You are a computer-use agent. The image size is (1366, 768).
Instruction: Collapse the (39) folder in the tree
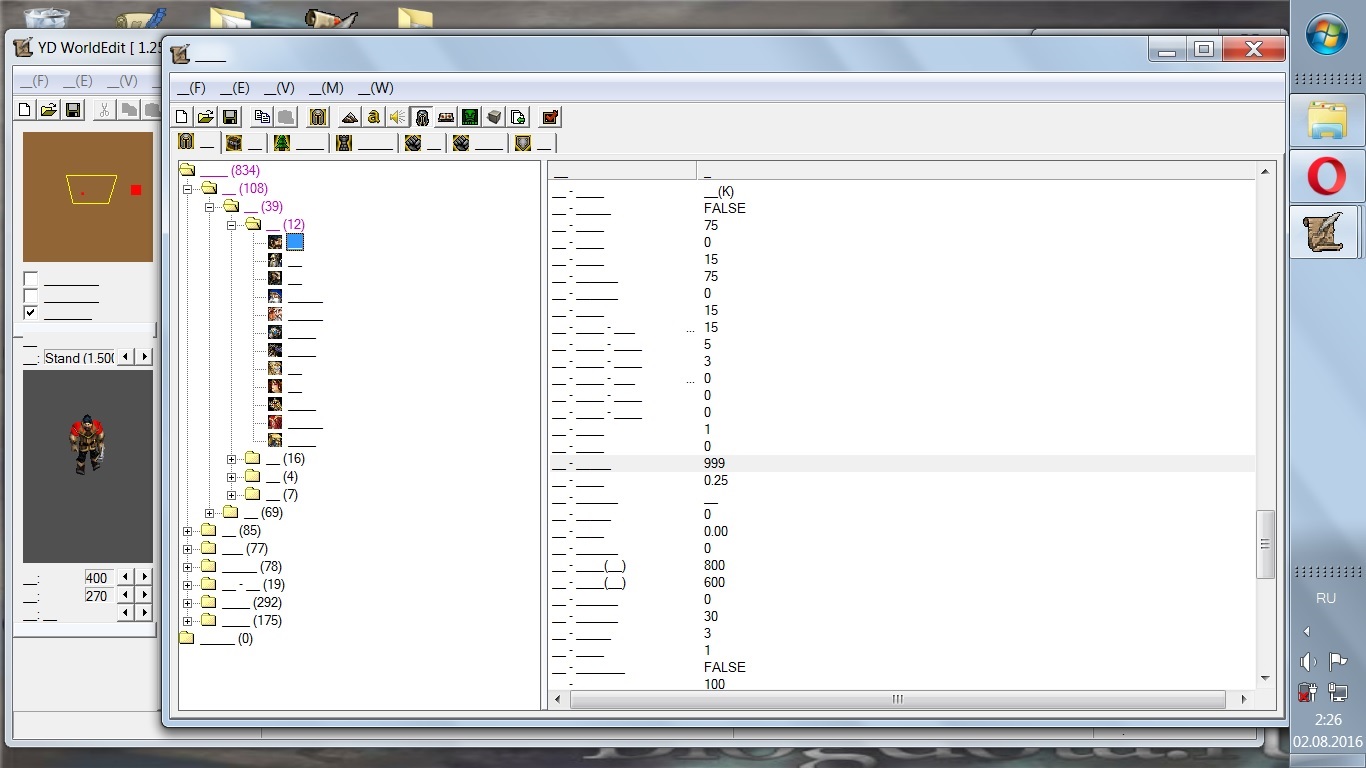click(209, 207)
